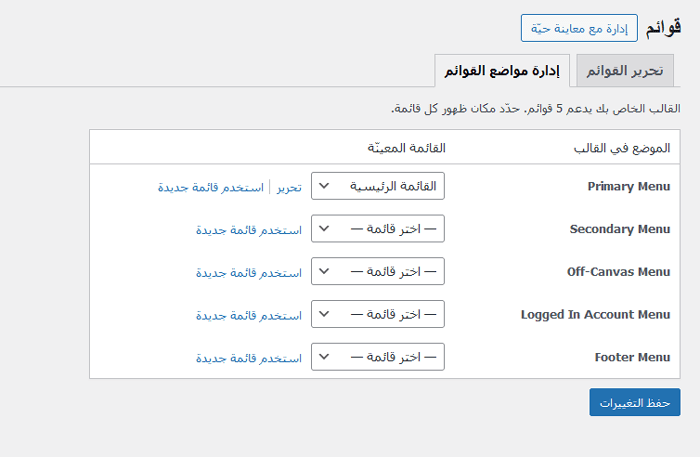This screenshot has height=457, width=700.
Task: Click the 'القائمة المعيّنة' column header
Action: click(x=406, y=148)
